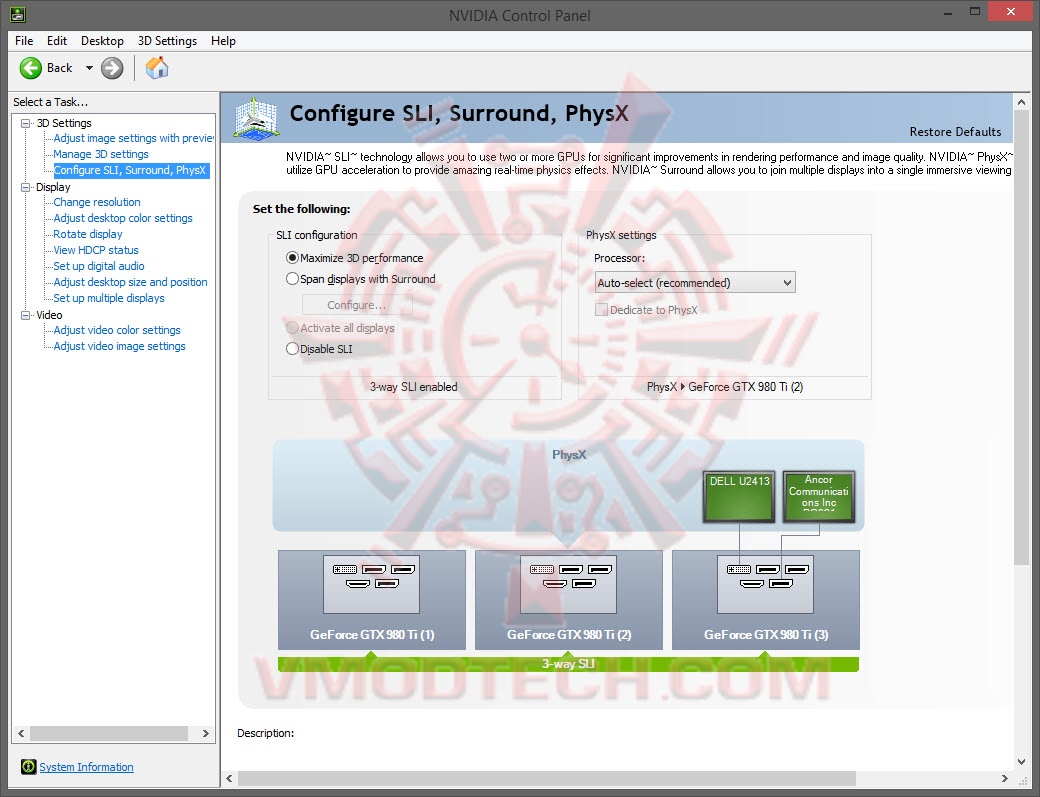1040x797 pixels.
Task: Collapse the Display tree node
Action: pyautogui.click(x=26, y=187)
